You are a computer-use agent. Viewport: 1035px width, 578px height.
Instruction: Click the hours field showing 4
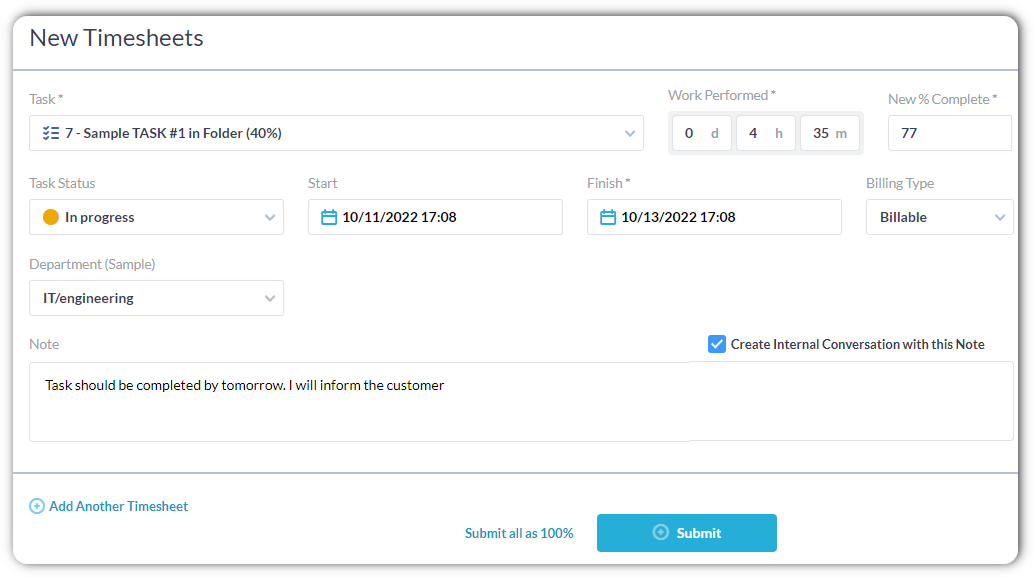point(765,133)
